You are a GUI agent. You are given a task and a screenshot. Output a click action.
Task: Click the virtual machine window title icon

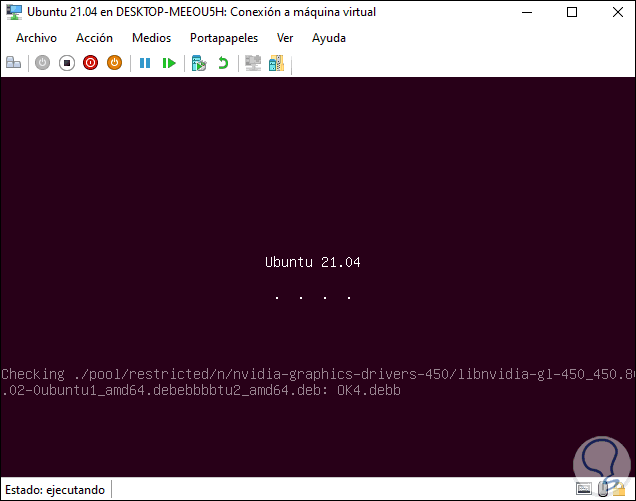pos(14,12)
